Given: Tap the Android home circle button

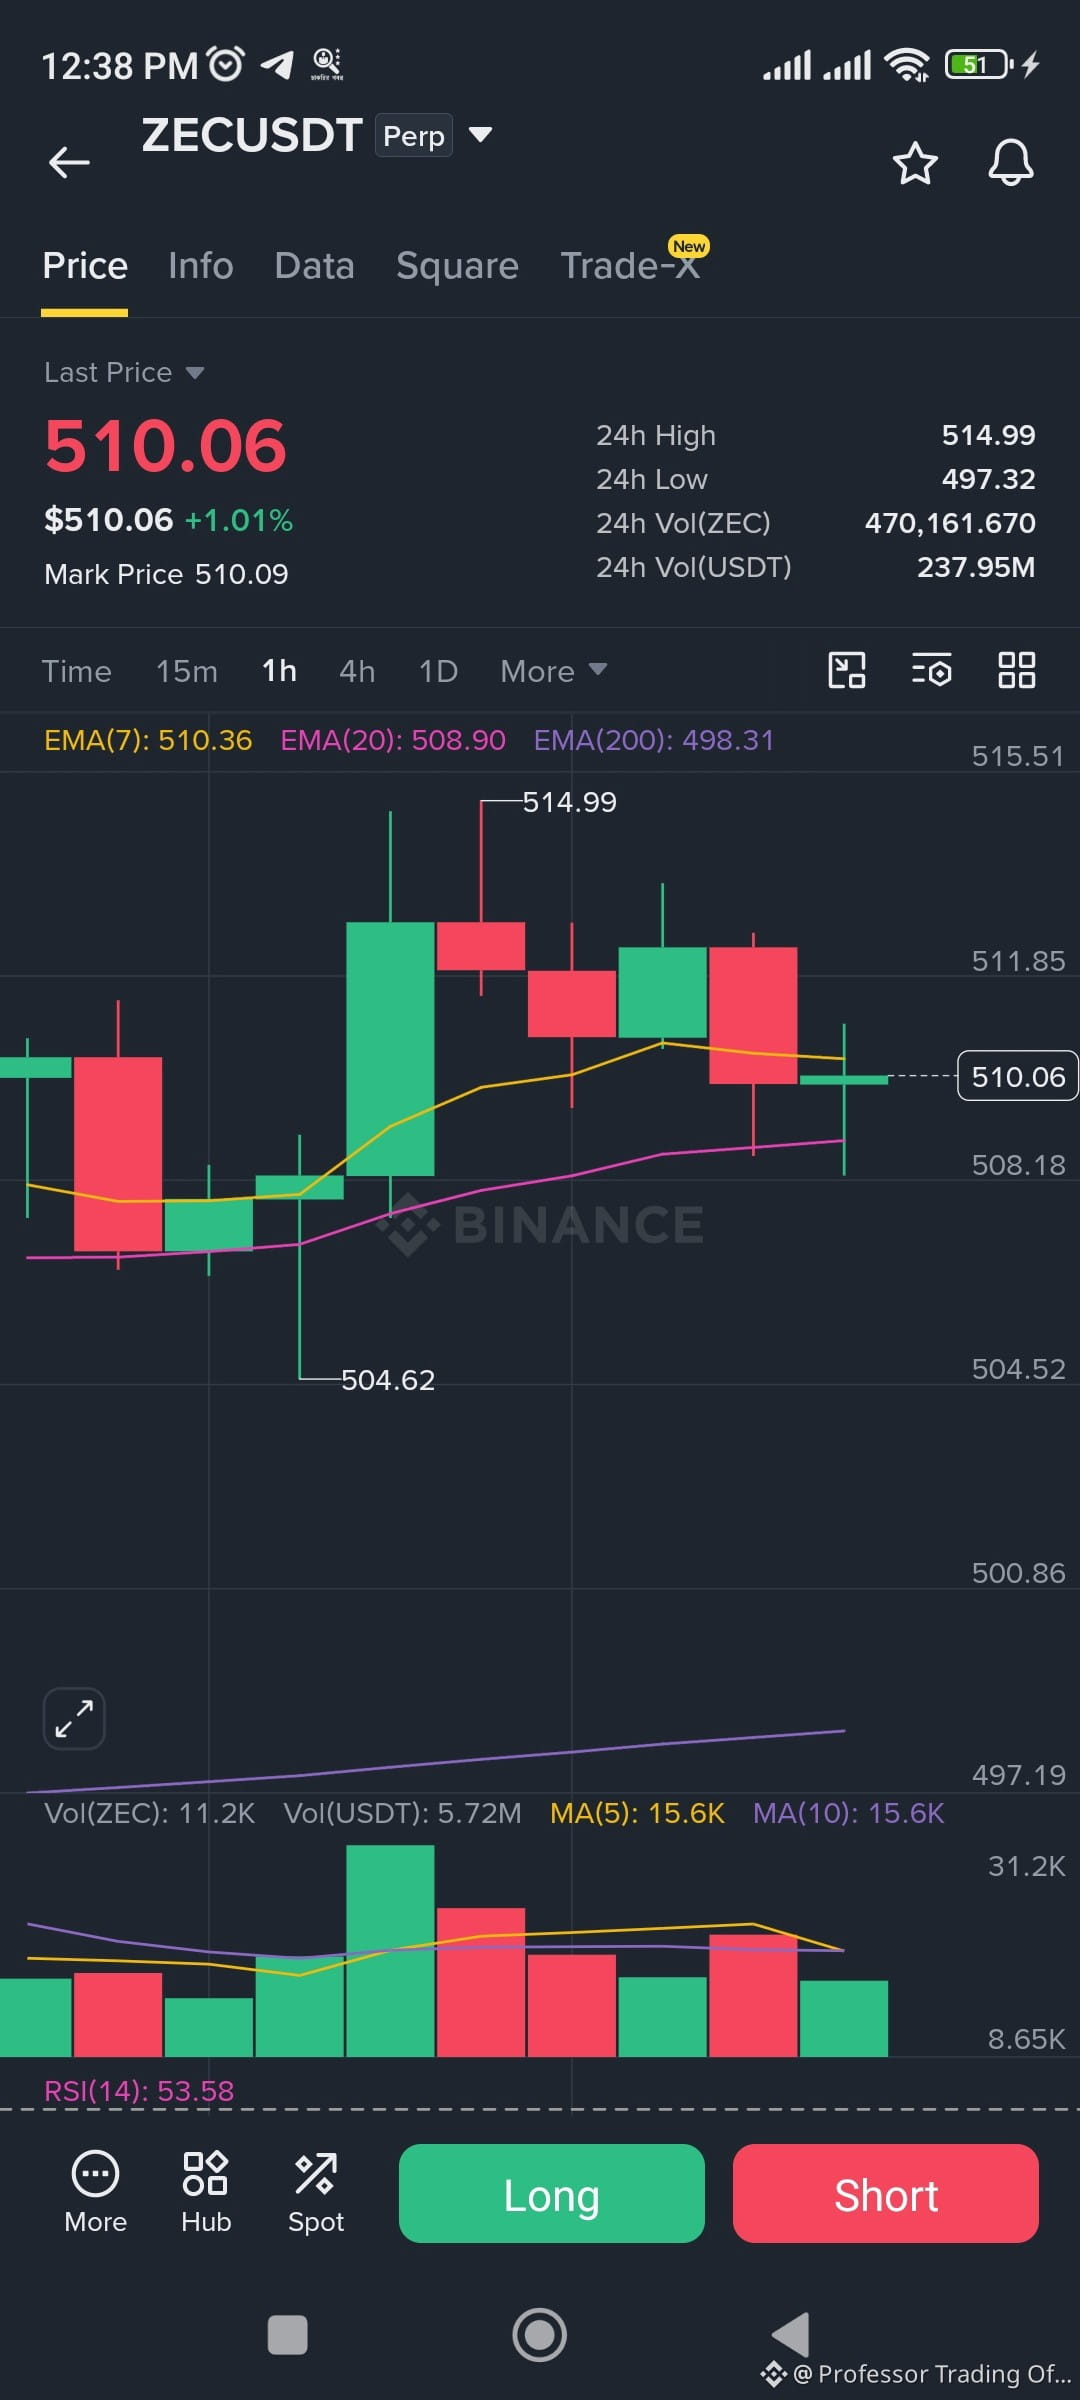Looking at the screenshot, I should pos(540,2335).
